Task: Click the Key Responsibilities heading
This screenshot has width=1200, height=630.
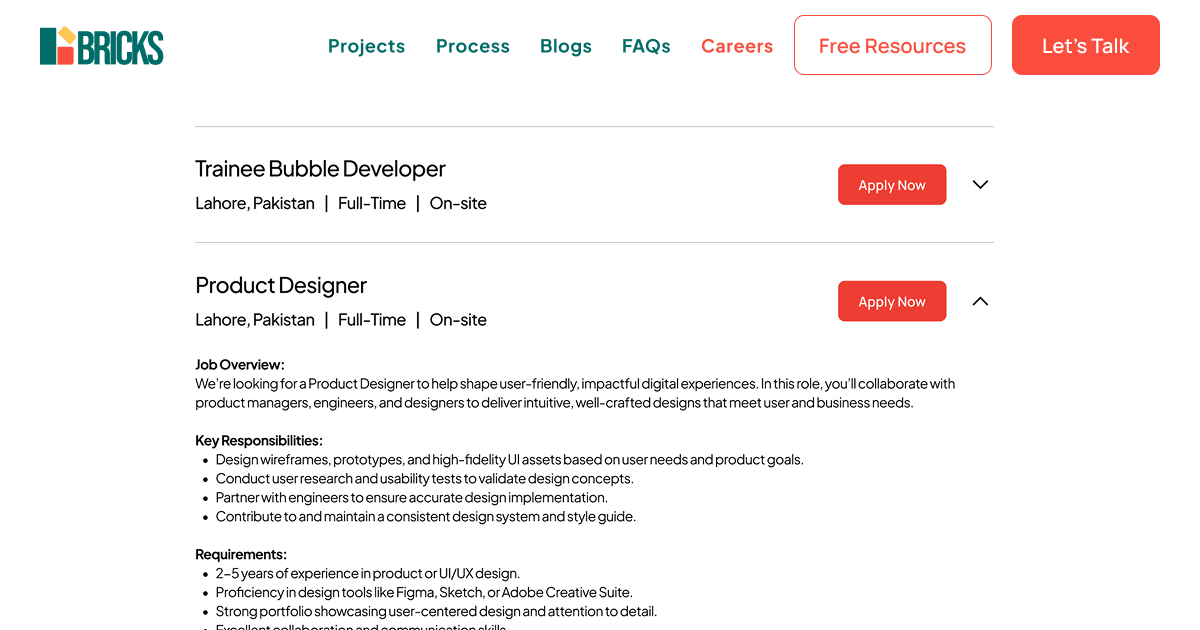Action: tap(259, 441)
